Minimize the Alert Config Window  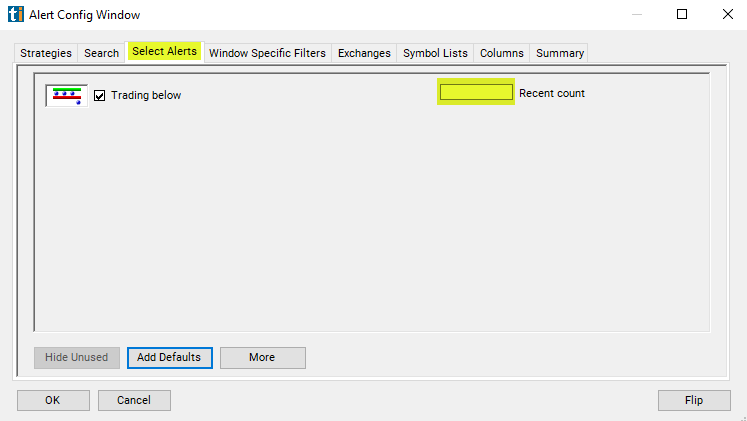coord(637,14)
